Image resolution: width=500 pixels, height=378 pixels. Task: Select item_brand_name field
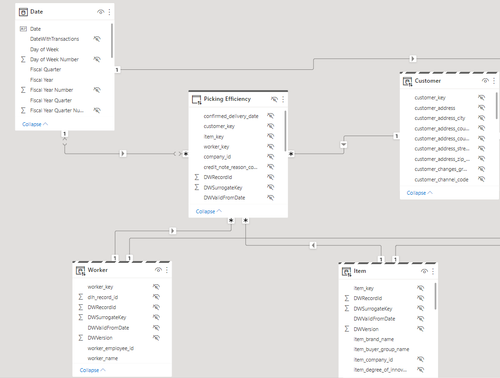tap(374, 339)
